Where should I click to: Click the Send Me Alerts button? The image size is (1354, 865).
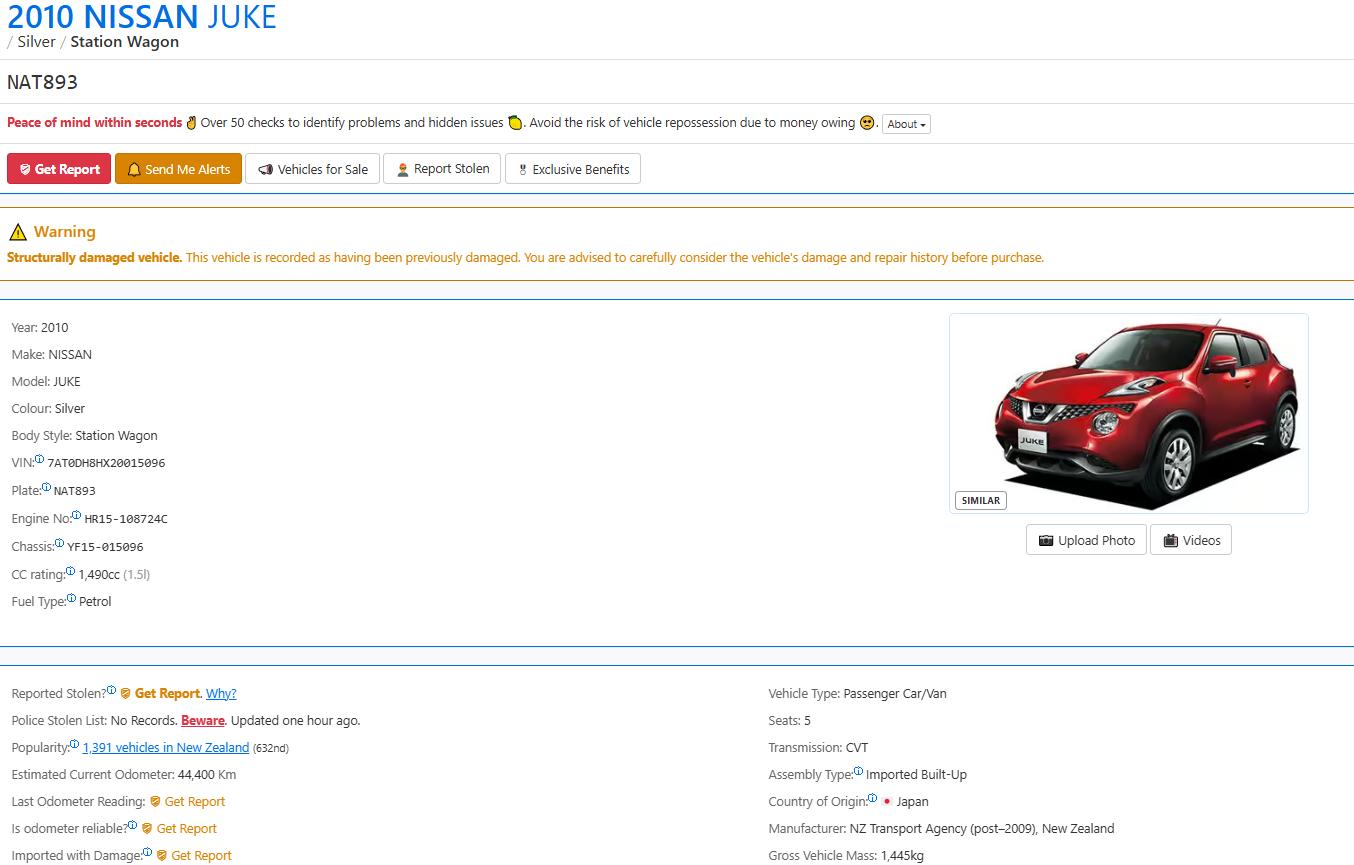[x=178, y=169]
